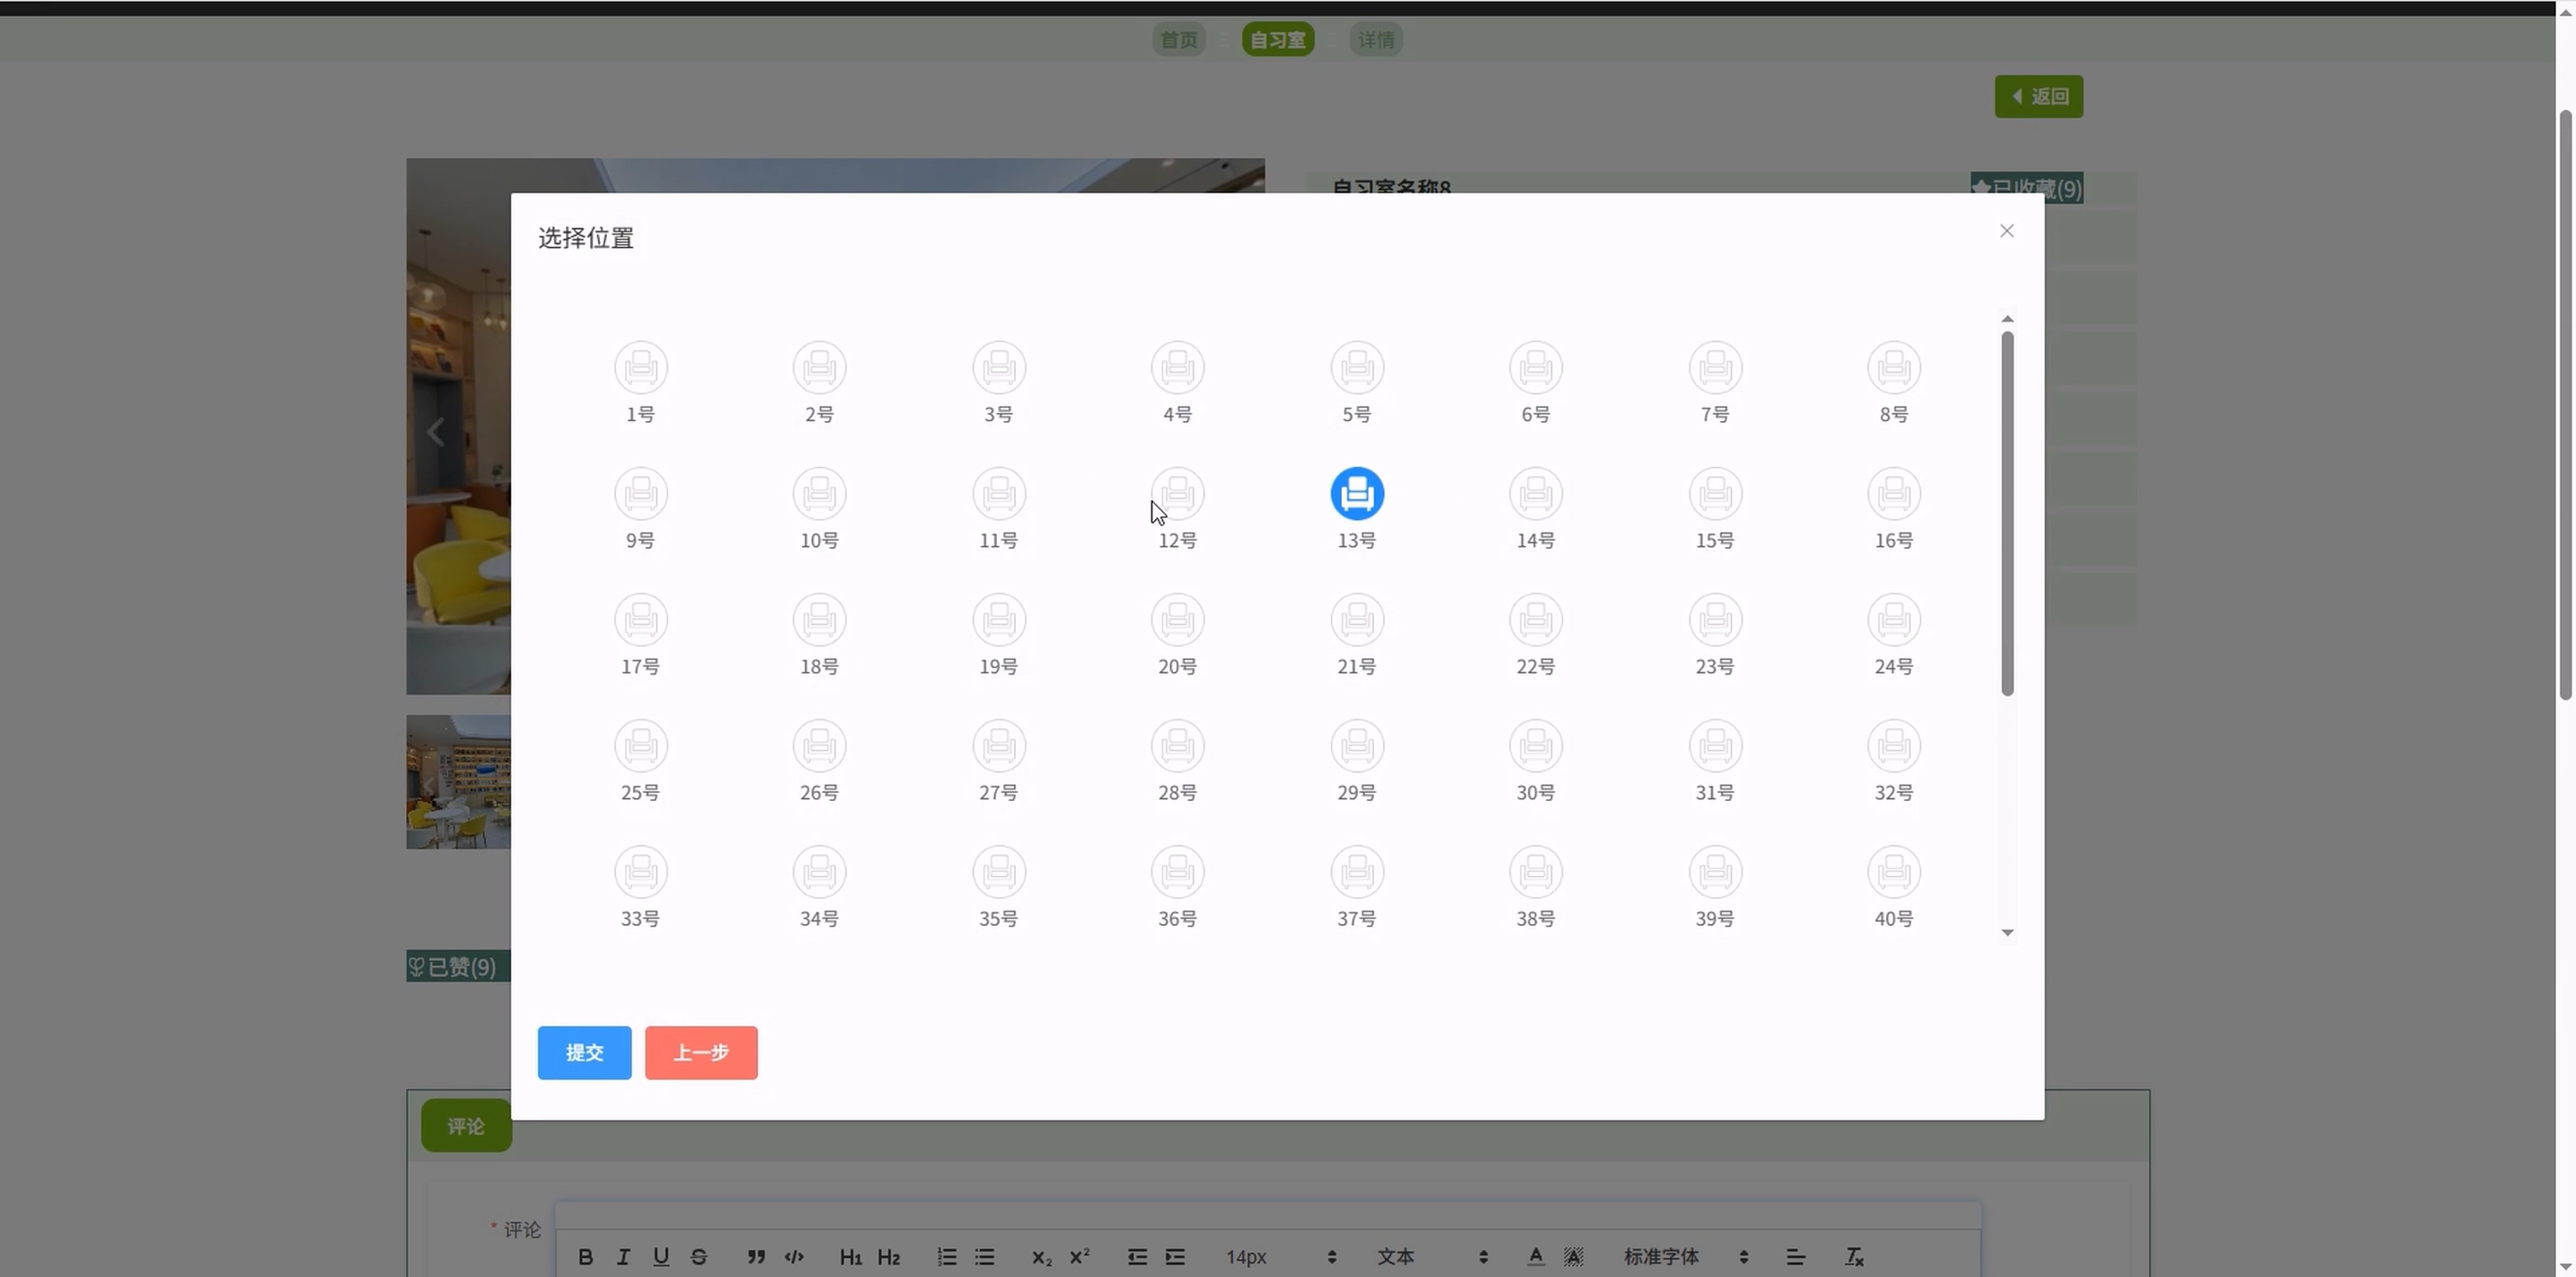Insert a blockquote in the editor

[756, 1257]
